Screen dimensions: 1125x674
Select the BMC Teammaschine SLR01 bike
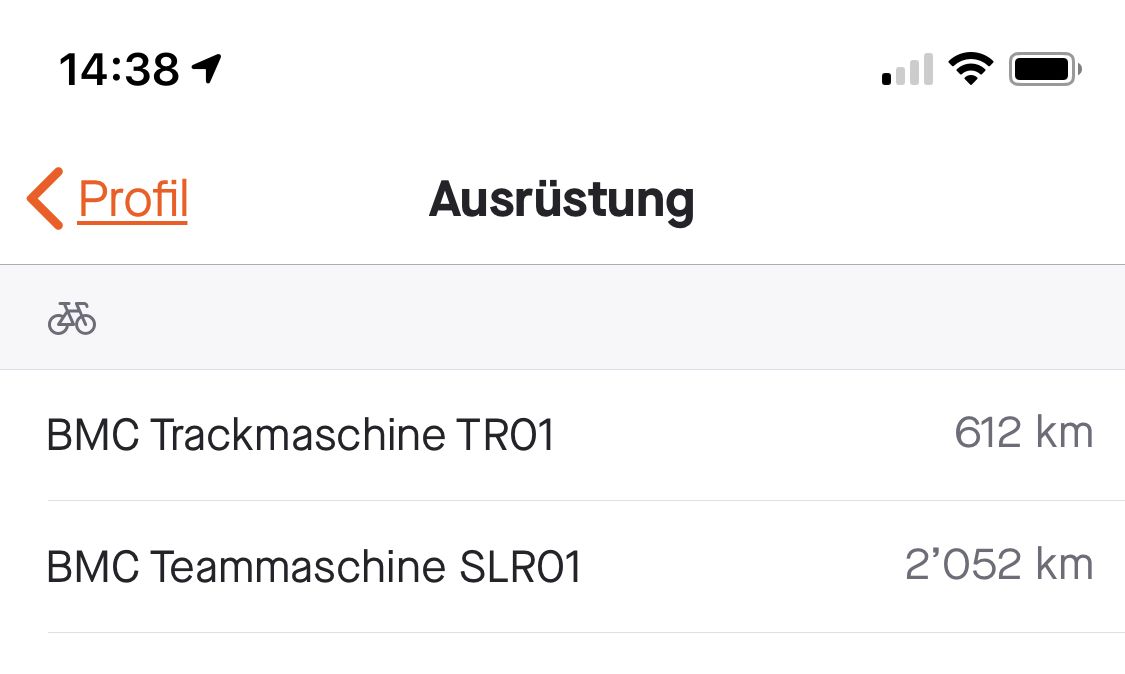(314, 567)
